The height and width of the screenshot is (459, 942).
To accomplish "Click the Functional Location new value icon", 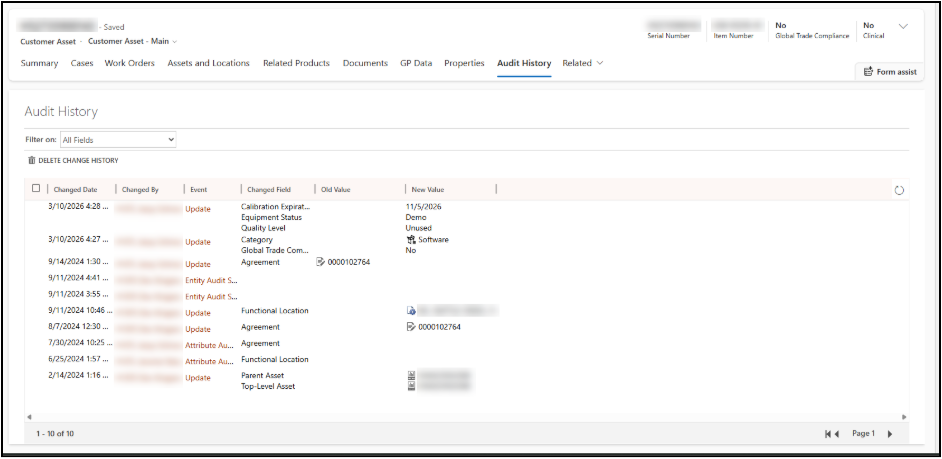I will pos(411,311).
